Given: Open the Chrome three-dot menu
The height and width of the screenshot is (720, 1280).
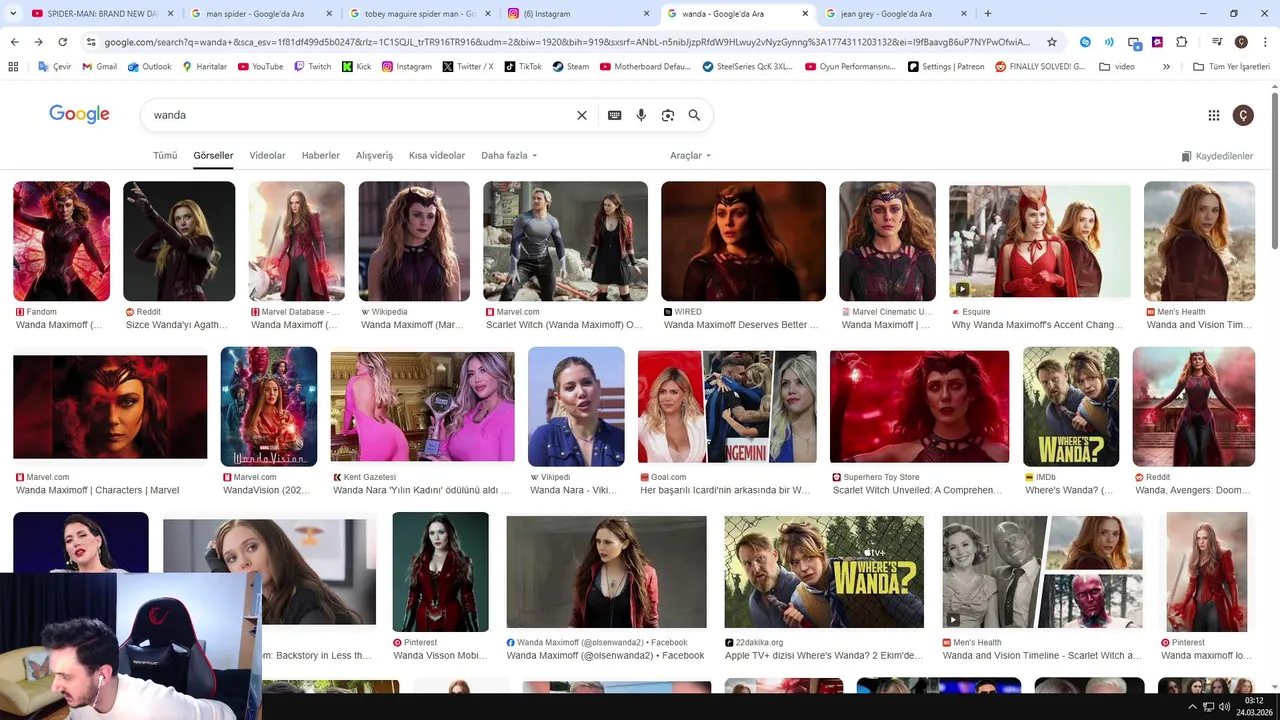Looking at the screenshot, I should click(1265, 42).
